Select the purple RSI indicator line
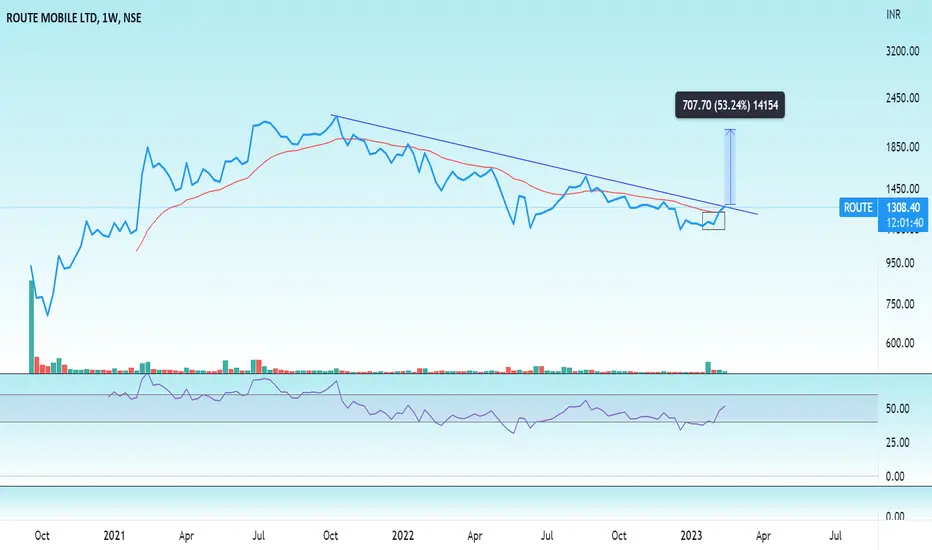Screen dimensions: 932x550 (x=416, y=410)
